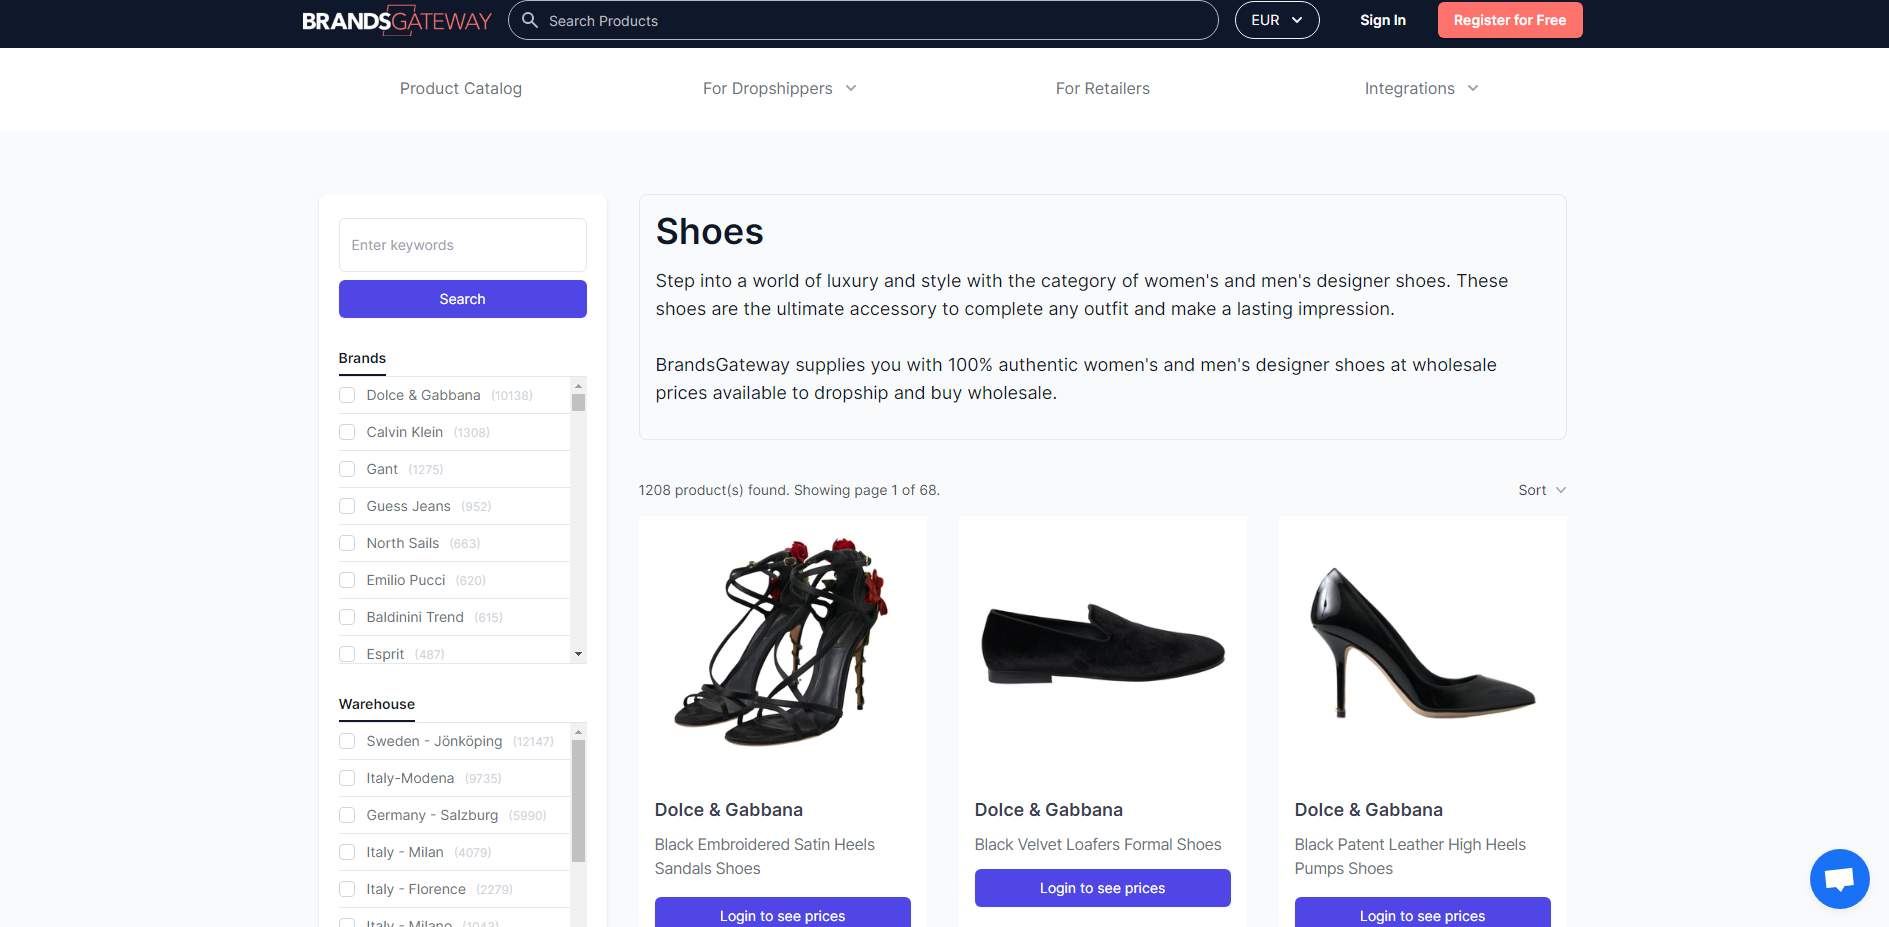
Task: Check the Italy - Milan warehouse
Action: 347,852
